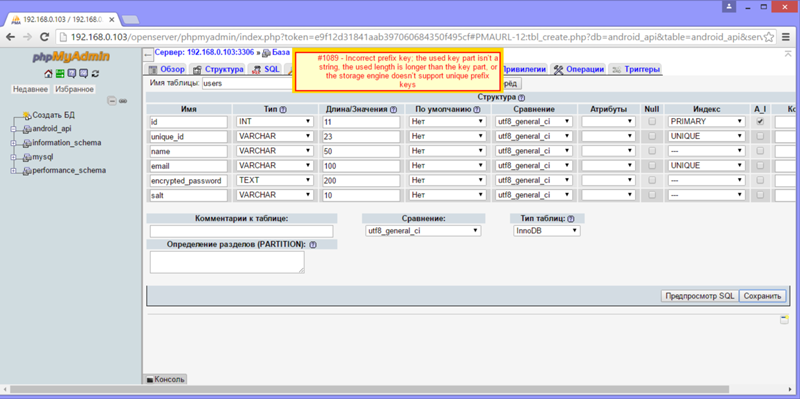Reload the navigation panel with refresh icon
800x399 pixels.
[x=95, y=73]
